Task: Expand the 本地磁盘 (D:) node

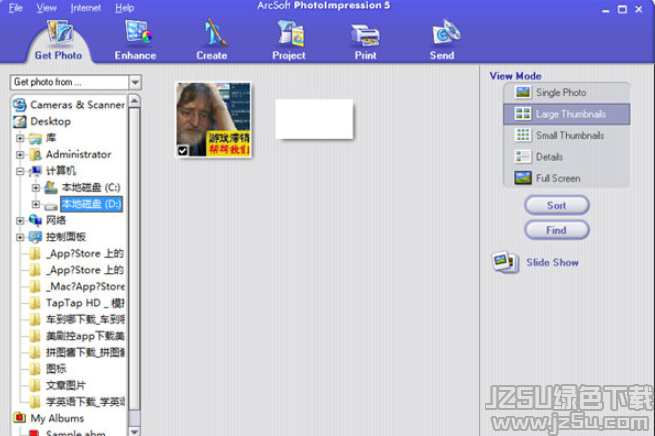Action: tap(36, 204)
